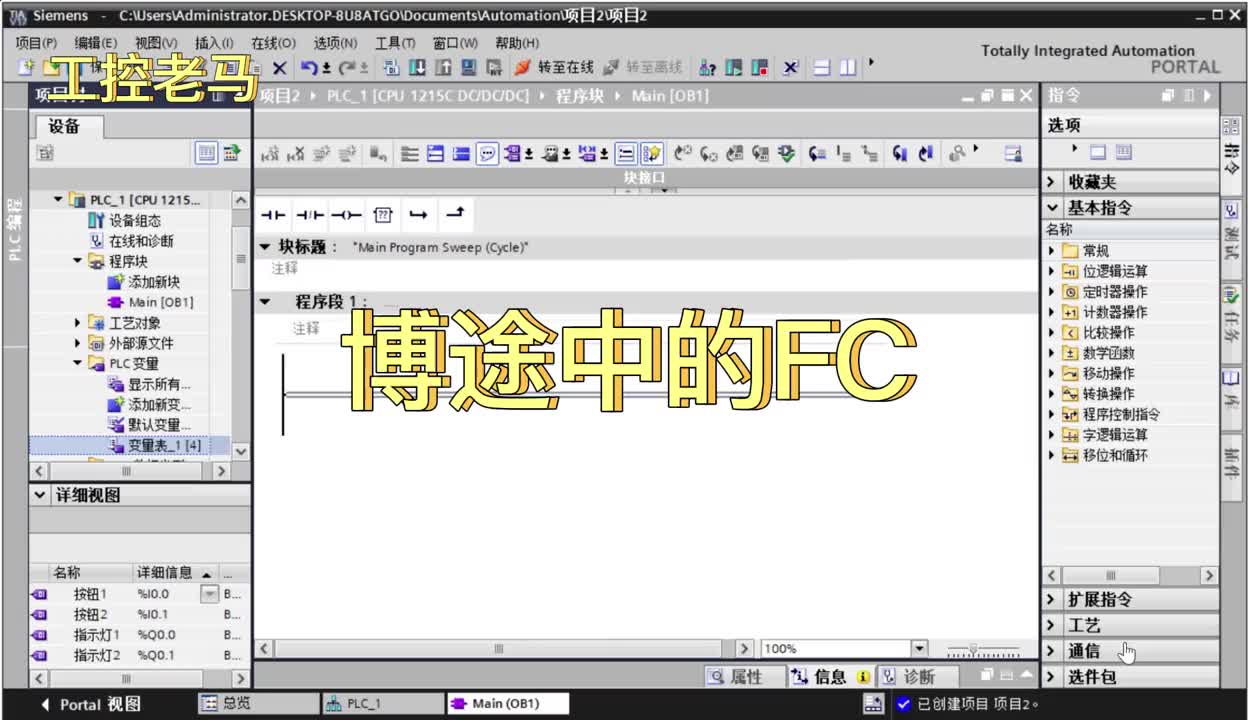The height and width of the screenshot is (720, 1248).
Task: Open Device configuration in project tree
Action: 134,220
